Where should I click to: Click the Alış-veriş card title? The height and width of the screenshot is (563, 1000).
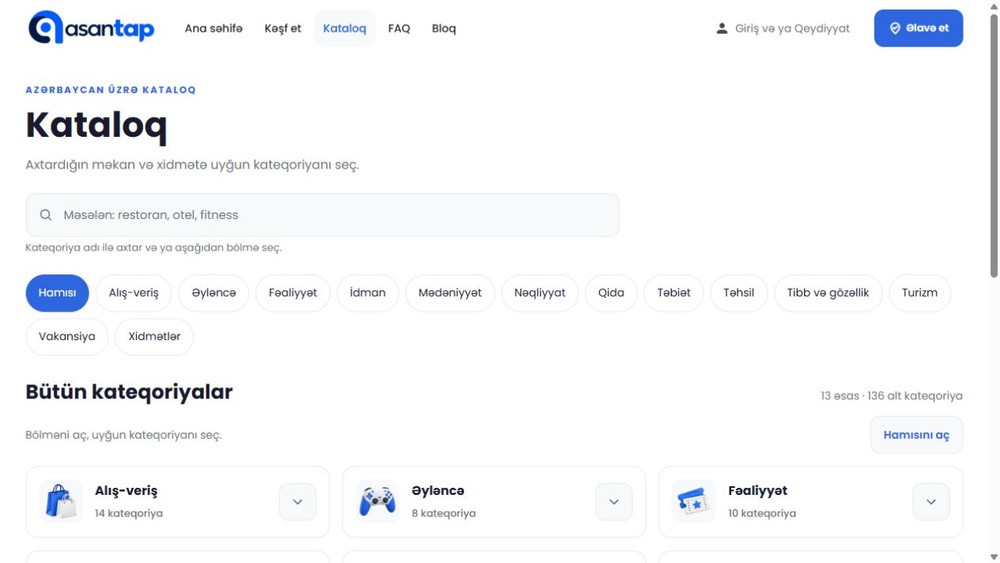[x=126, y=491]
